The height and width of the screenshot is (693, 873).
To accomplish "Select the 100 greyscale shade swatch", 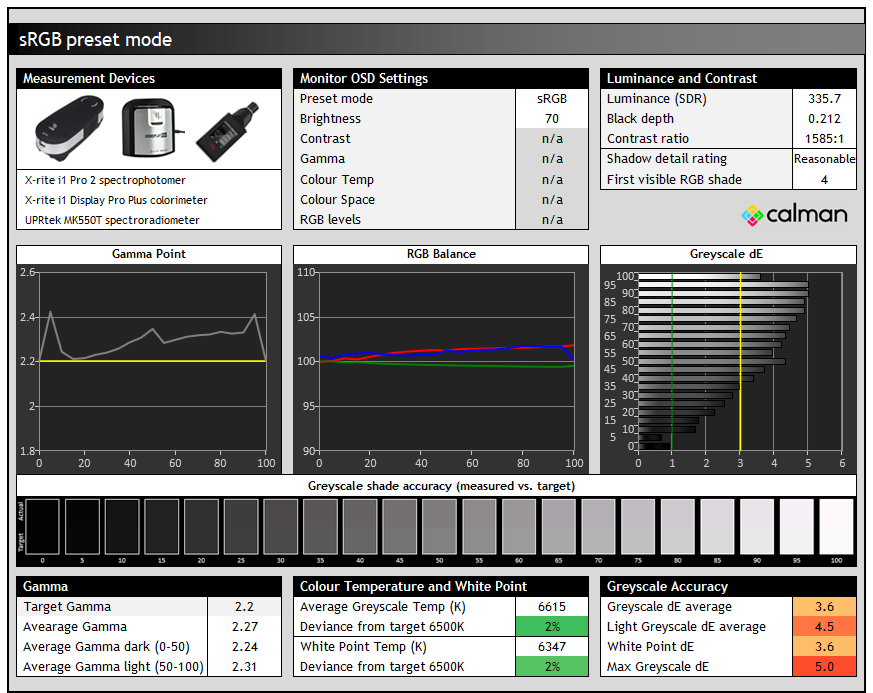I will tap(836, 527).
